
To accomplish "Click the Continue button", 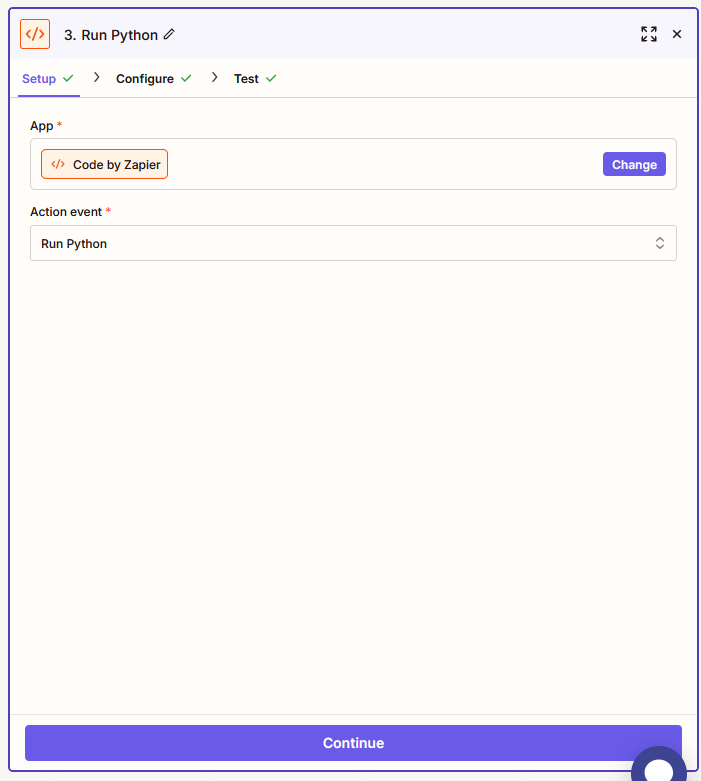I will [x=353, y=743].
